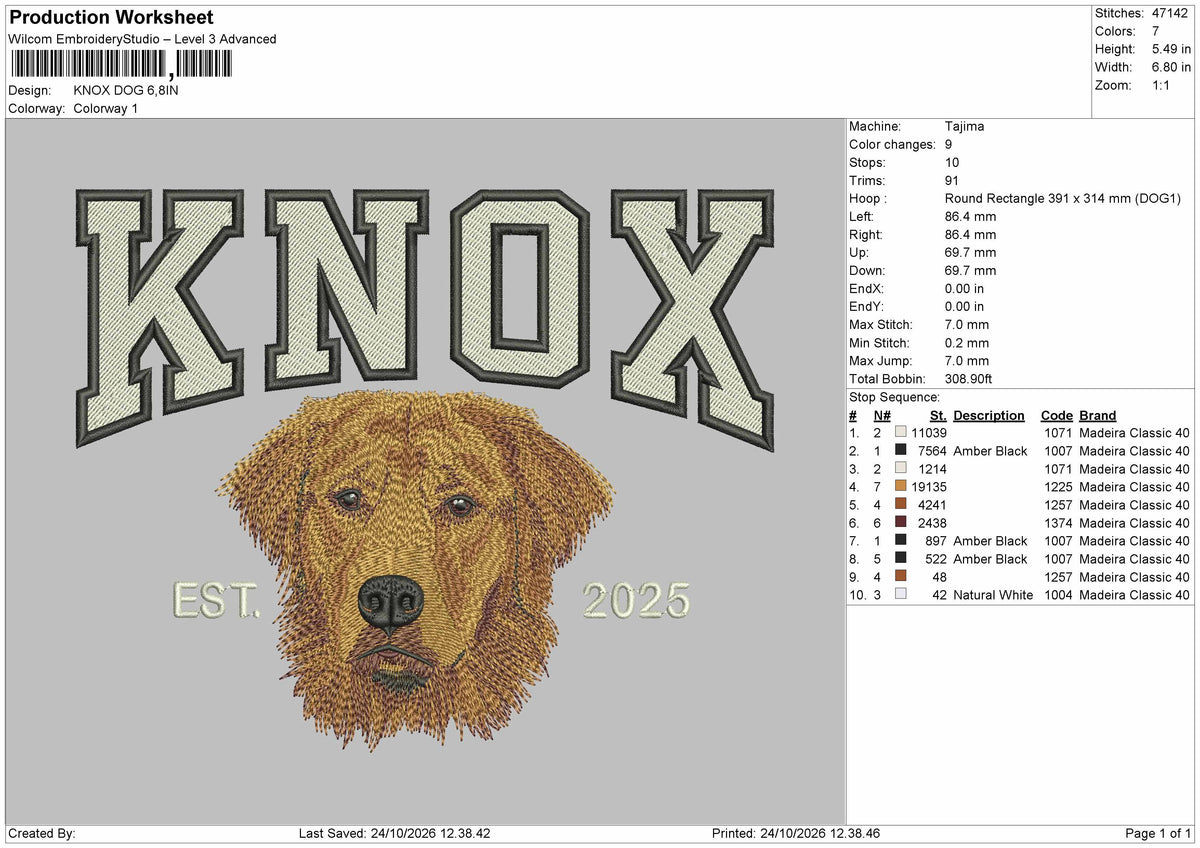Click the "2025" lettering in the design
The width and height of the screenshot is (1200, 848).
(636, 601)
